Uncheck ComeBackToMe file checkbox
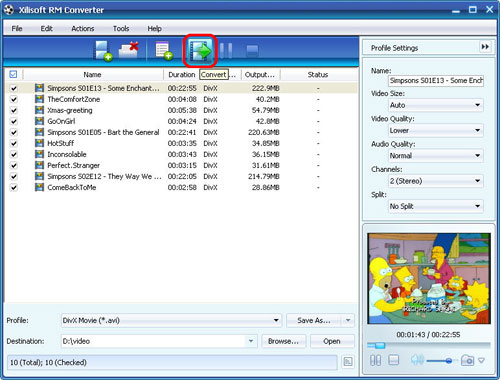This screenshot has width=500, height=380. [13, 187]
